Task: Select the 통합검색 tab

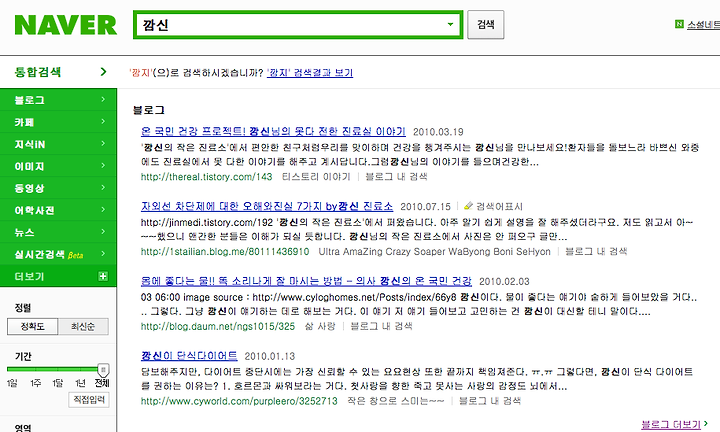Action: point(38,72)
